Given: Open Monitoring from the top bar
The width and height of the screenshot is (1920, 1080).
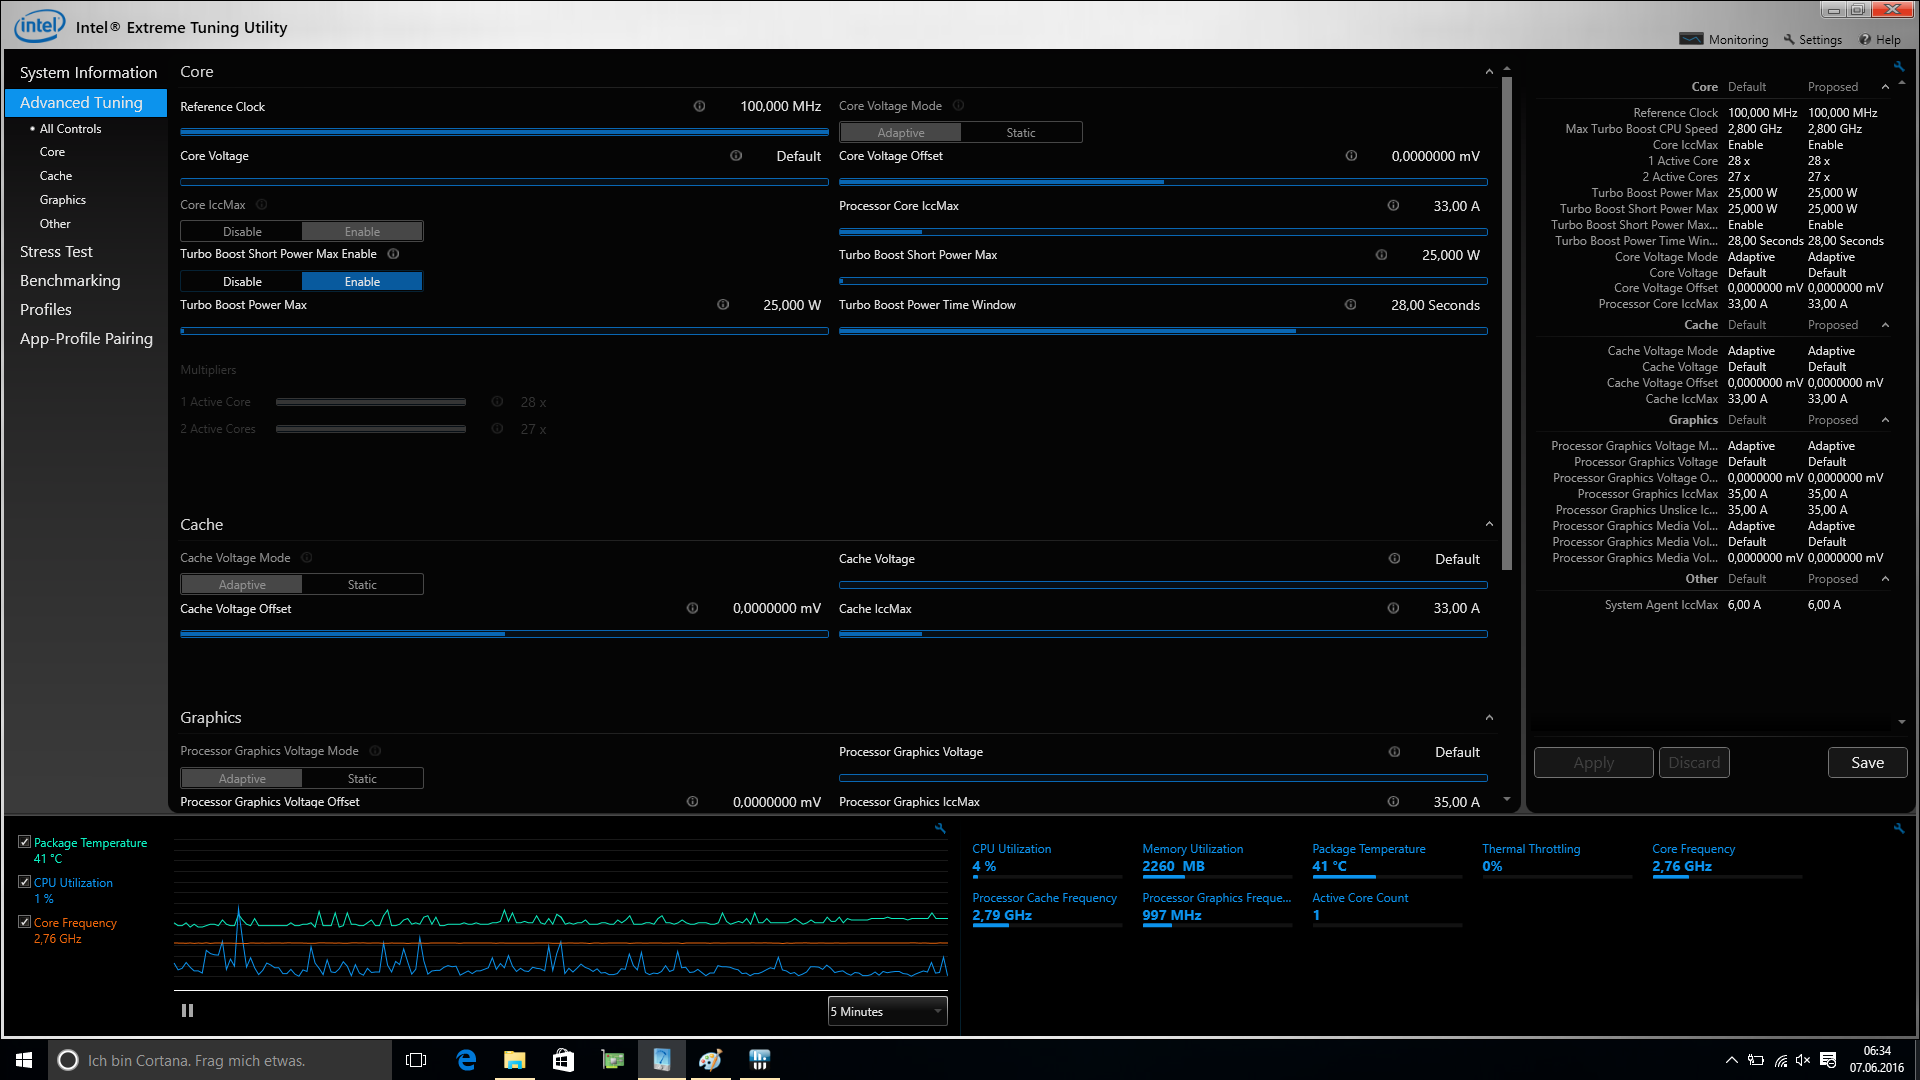Looking at the screenshot, I should coord(1724,40).
